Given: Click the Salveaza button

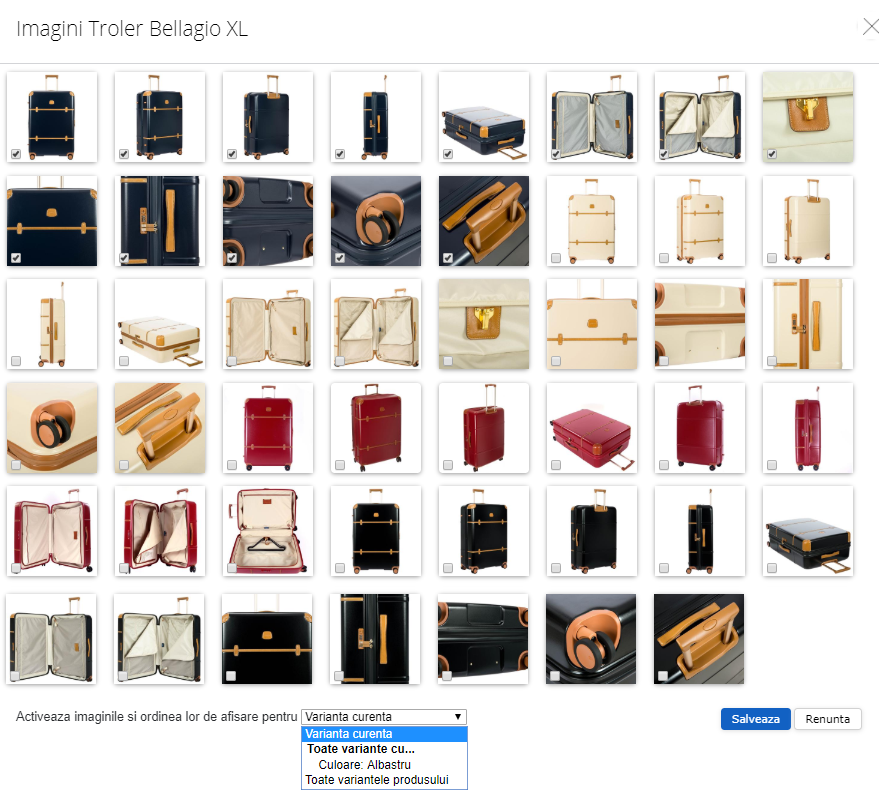Looking at the screenshot, I should (x=755, y=719).
